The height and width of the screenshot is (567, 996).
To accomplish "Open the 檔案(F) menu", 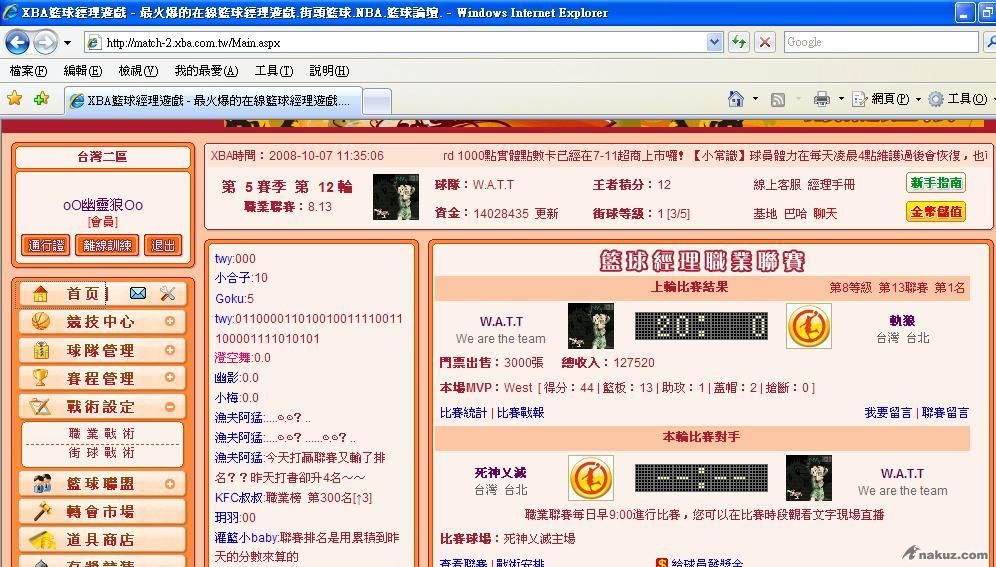I will [28, 70].
